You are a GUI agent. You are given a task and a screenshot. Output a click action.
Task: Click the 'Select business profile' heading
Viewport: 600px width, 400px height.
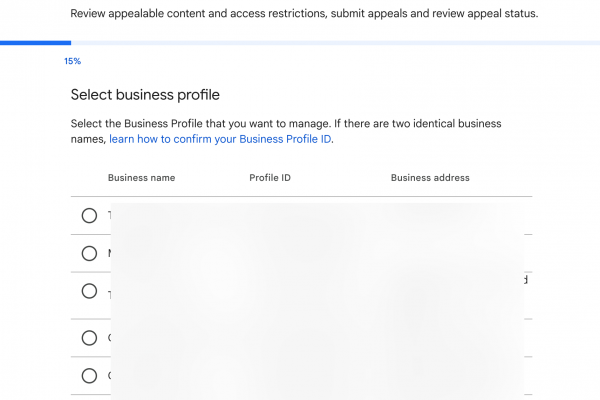pyautogui.click(x=145, y=95)
